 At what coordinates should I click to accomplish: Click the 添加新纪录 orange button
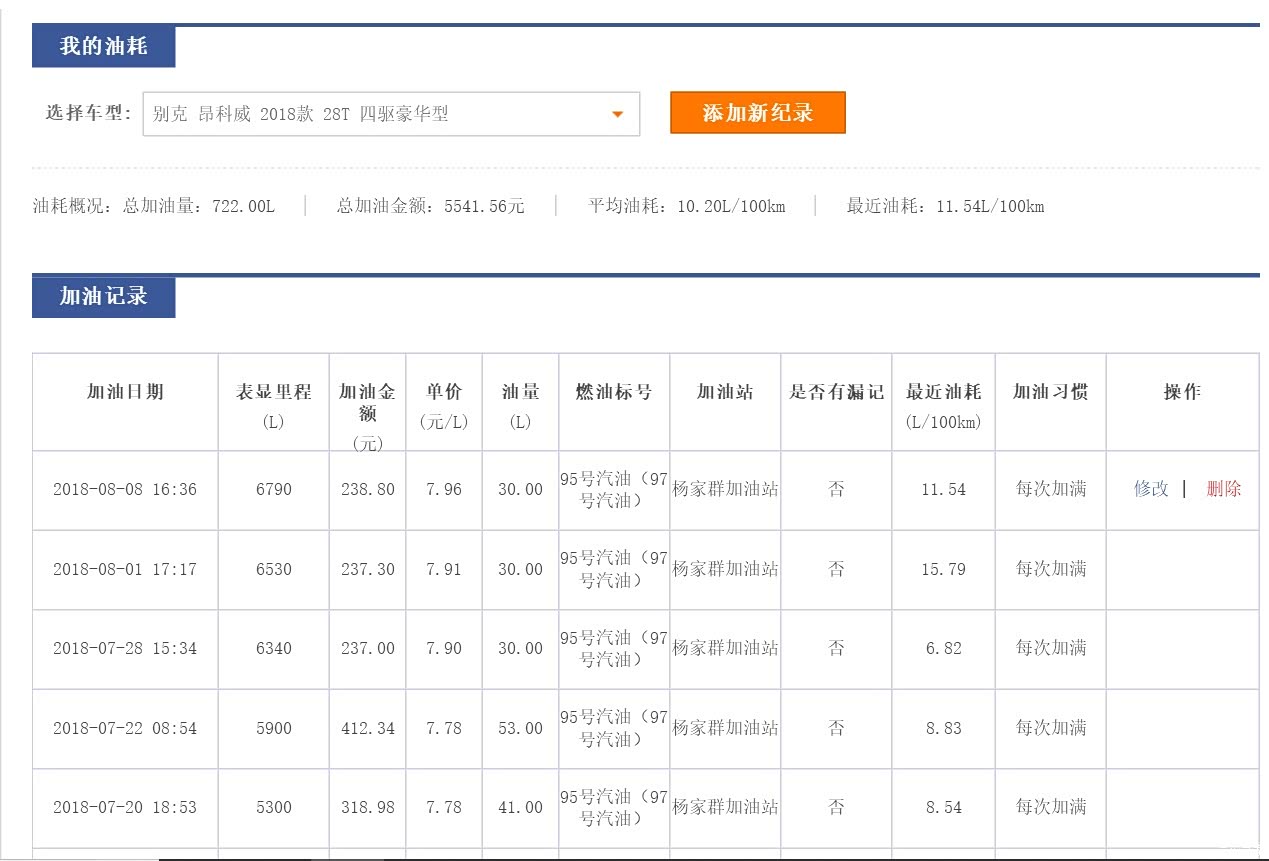click(x=757, y=113)
